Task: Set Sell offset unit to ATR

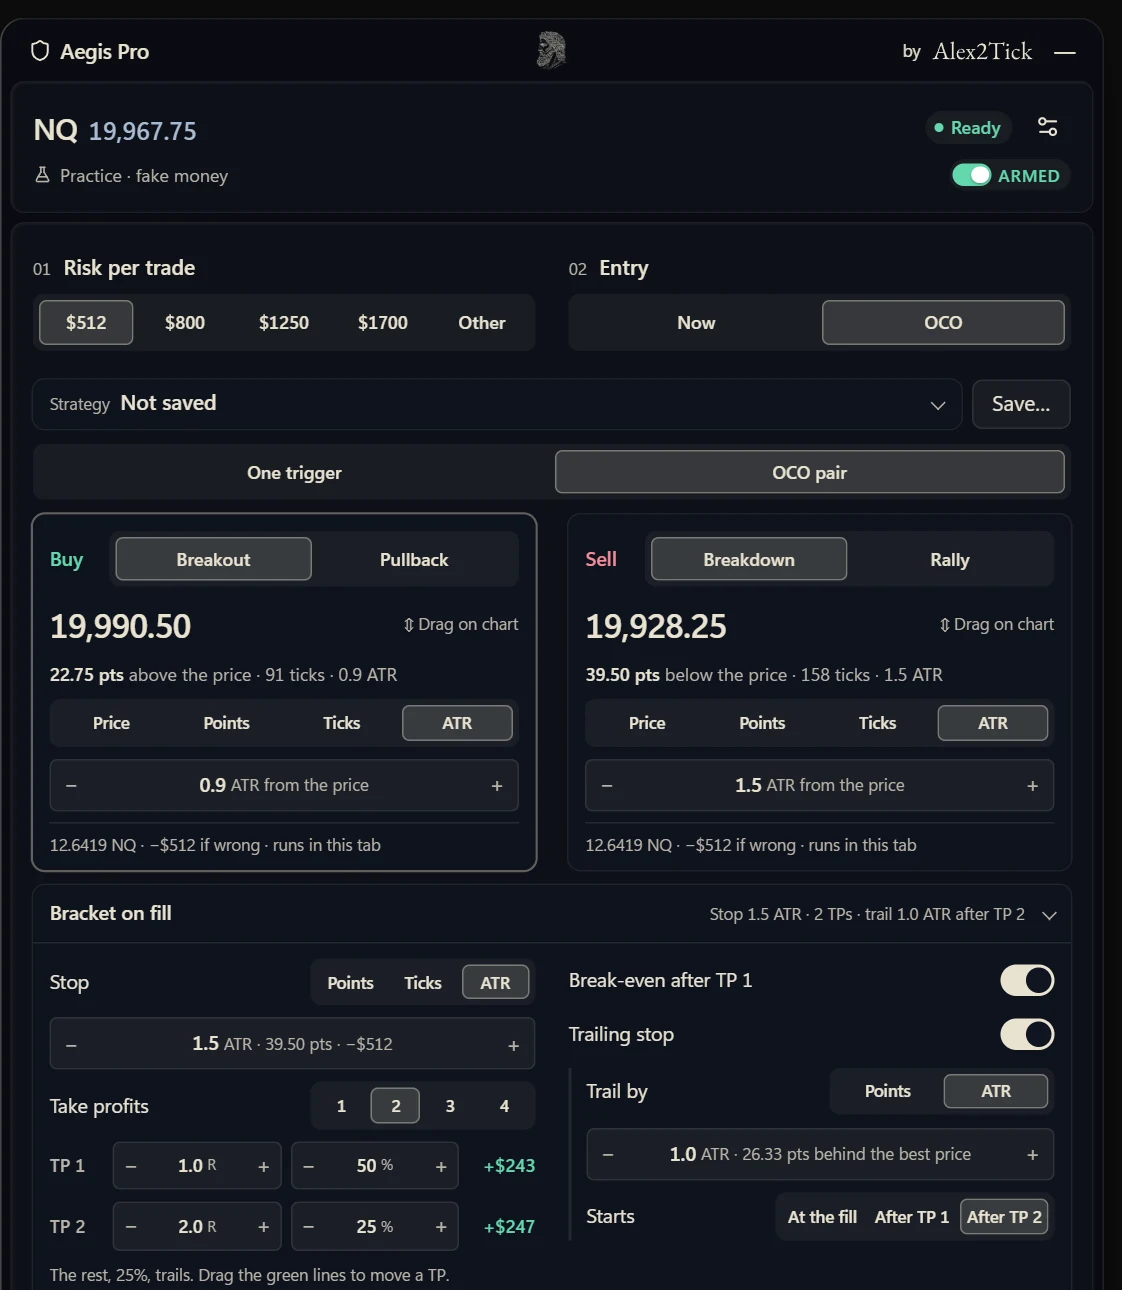Action: tap(993, 723)
